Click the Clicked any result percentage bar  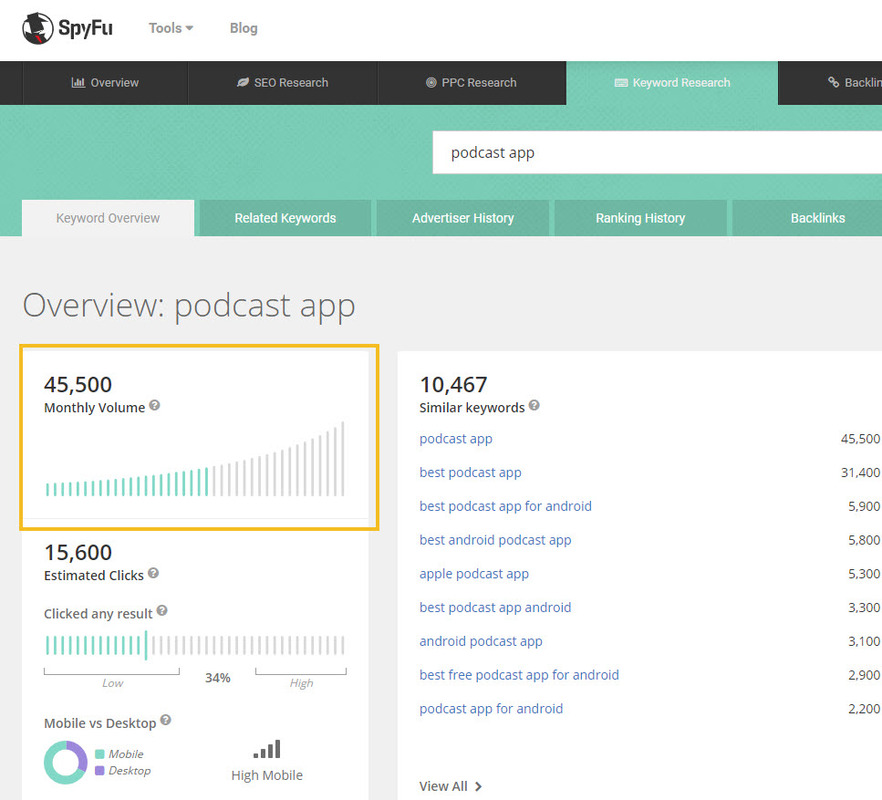point(195,645)
